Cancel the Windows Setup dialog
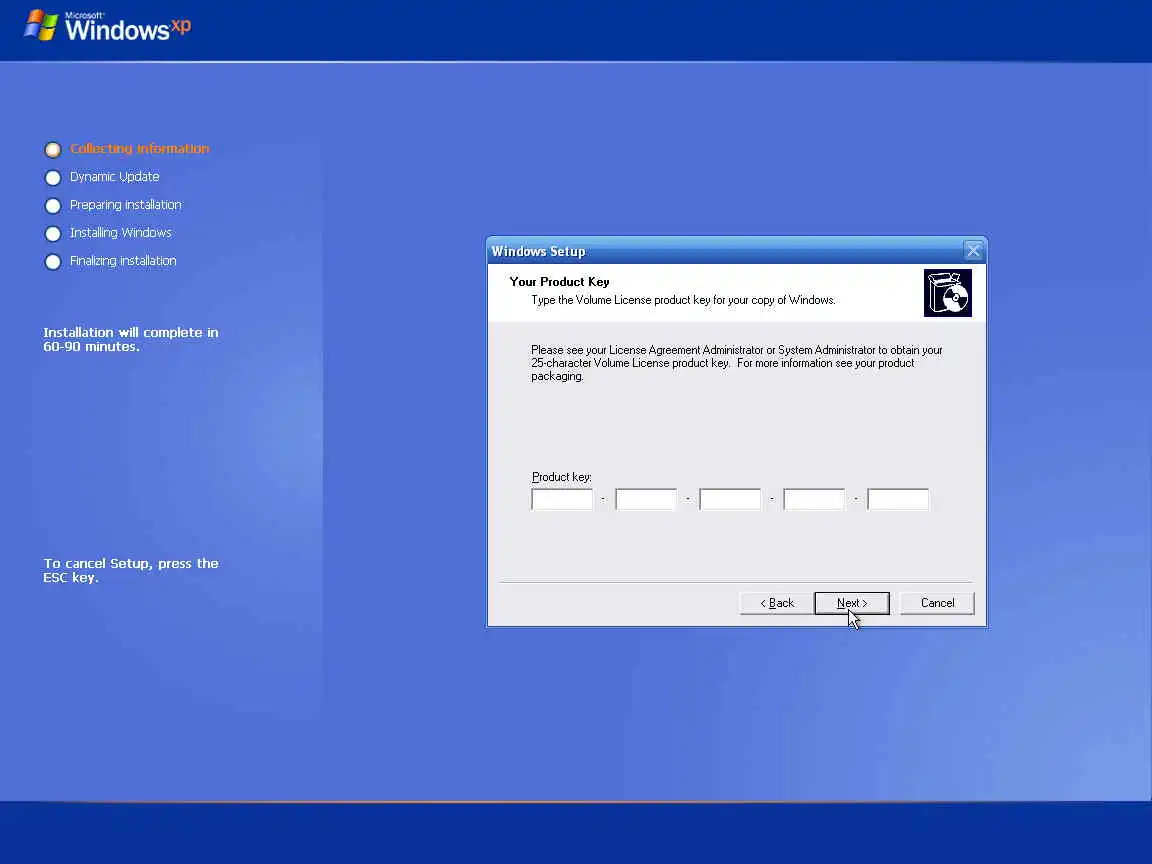 tap(937, 603)
